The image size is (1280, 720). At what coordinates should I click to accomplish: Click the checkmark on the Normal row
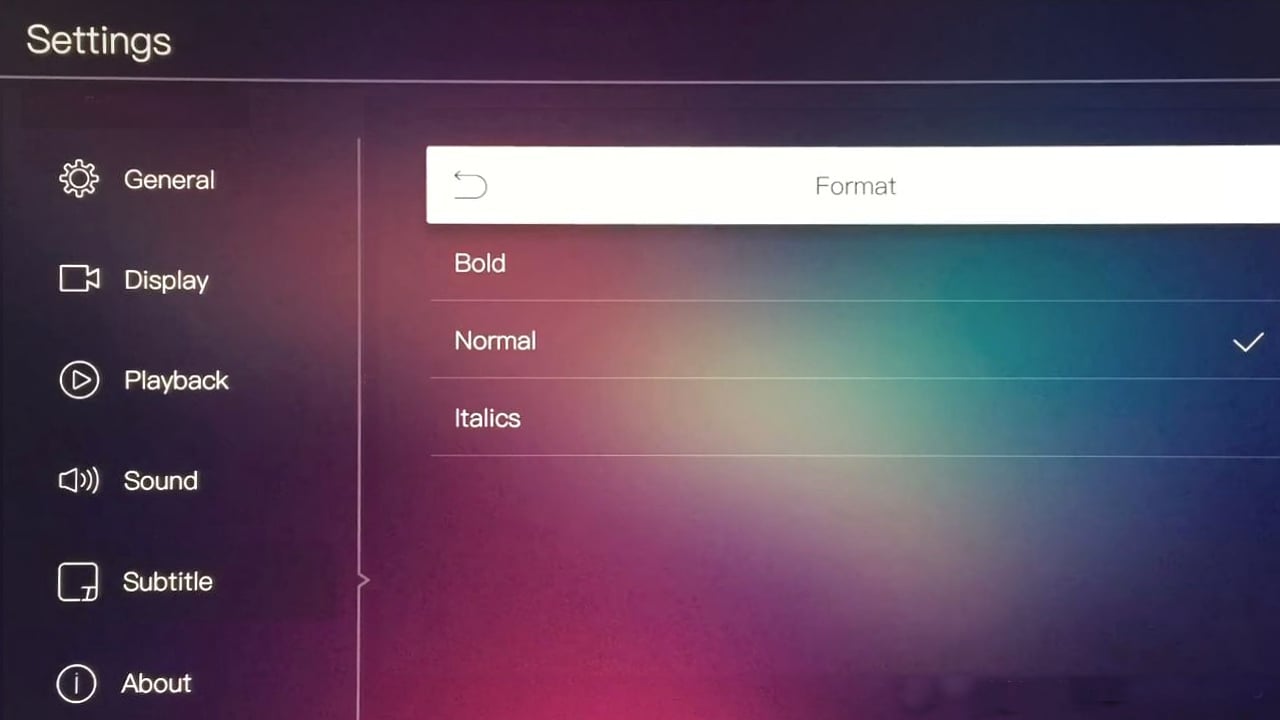[x=1247, y=342]
